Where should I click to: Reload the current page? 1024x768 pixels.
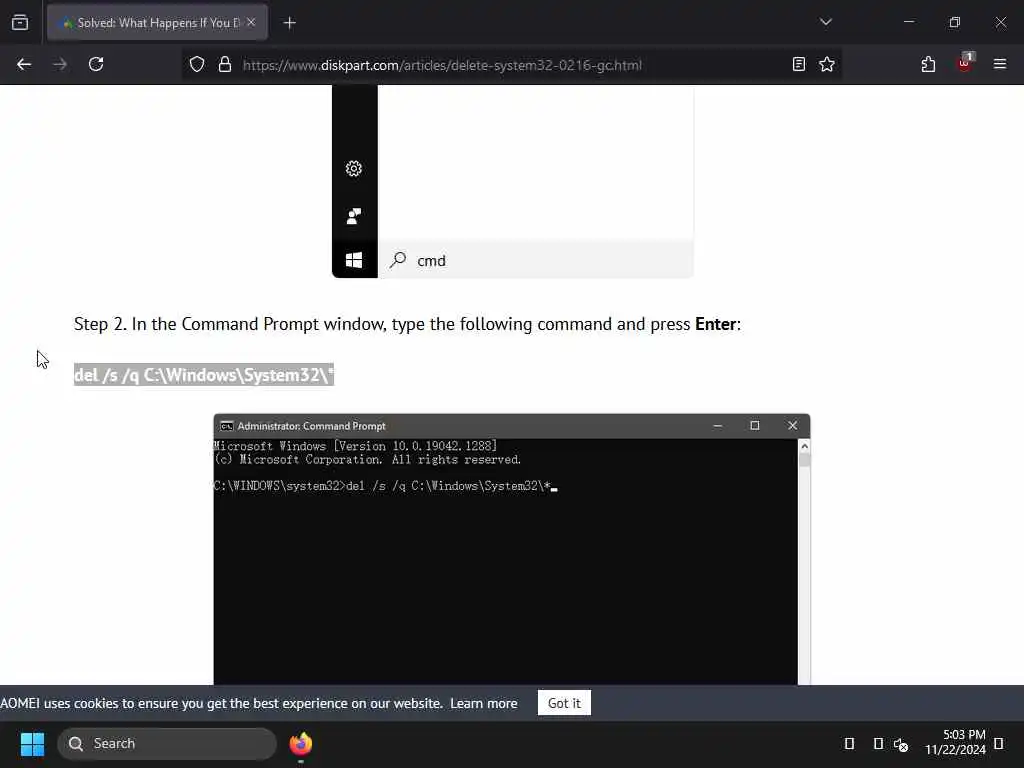point(96,65)
